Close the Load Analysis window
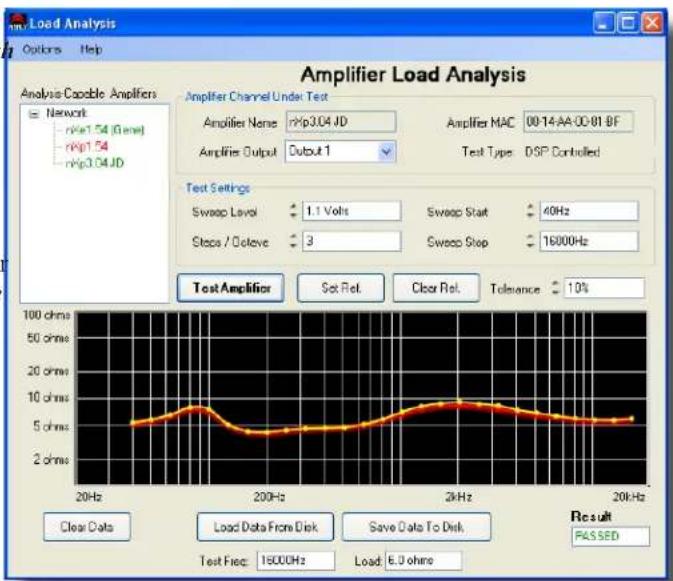The image size is (673, 581). click(x=652, y=23)
